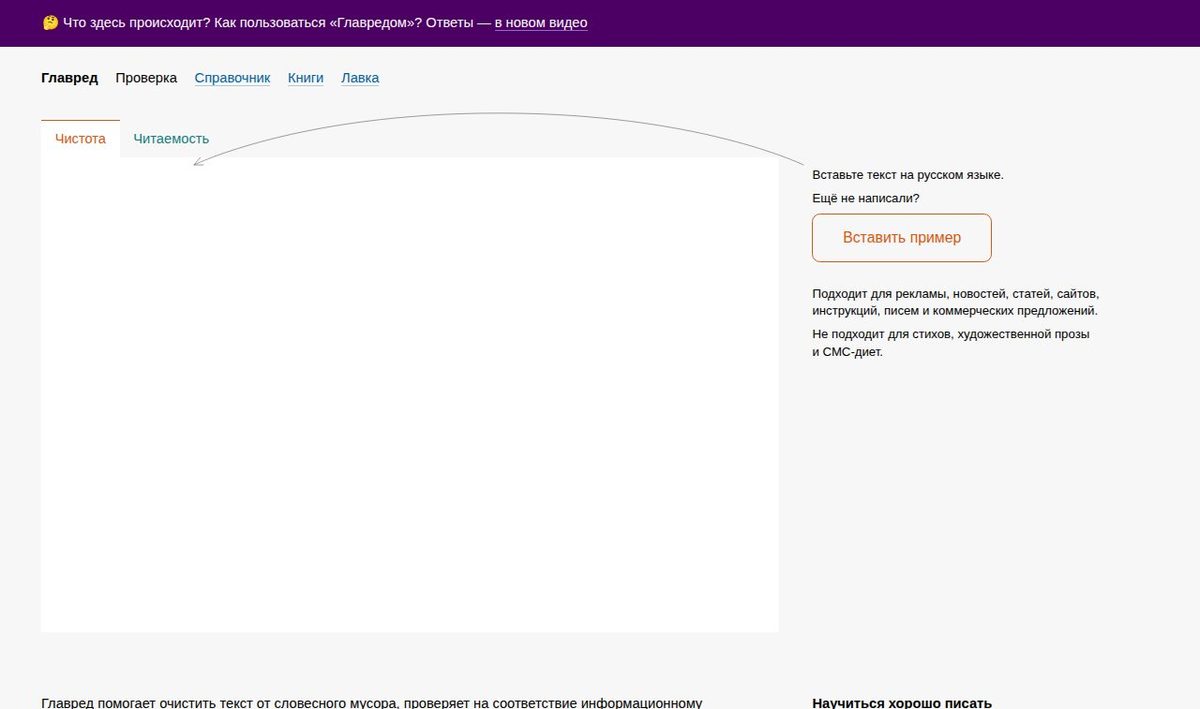Visit the Лавка shop link

(x=360, y=78)
